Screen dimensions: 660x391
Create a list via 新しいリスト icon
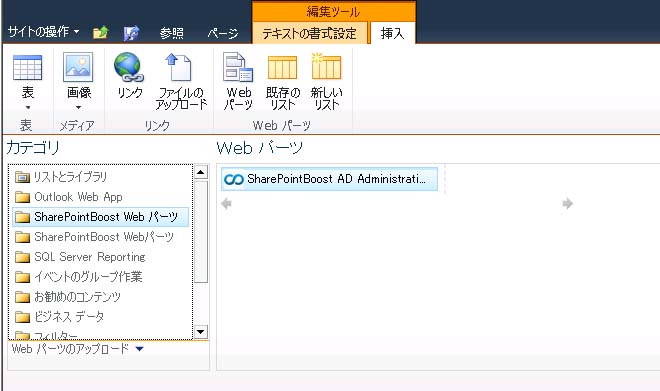tap(326, 66)
